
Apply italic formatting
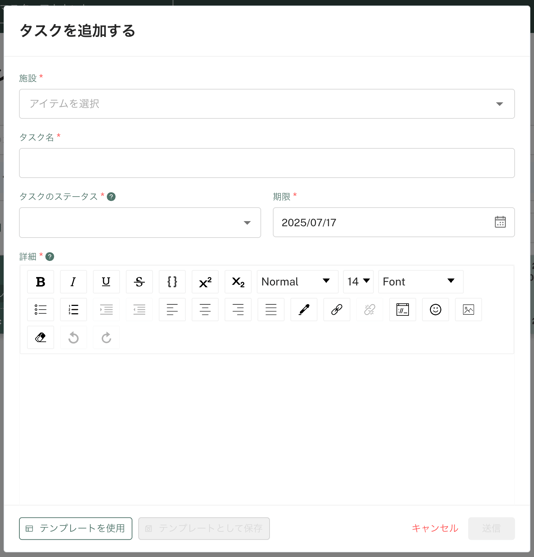coord(73,282)
